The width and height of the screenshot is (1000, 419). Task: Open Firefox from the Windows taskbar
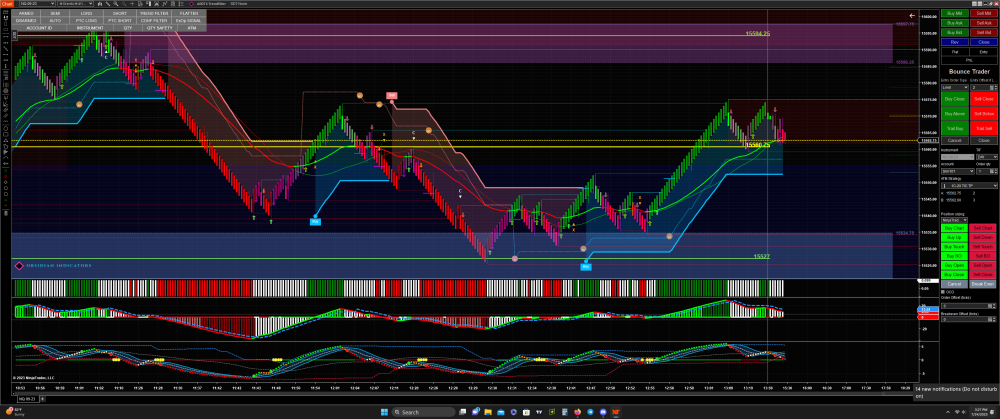coord(576,411)
